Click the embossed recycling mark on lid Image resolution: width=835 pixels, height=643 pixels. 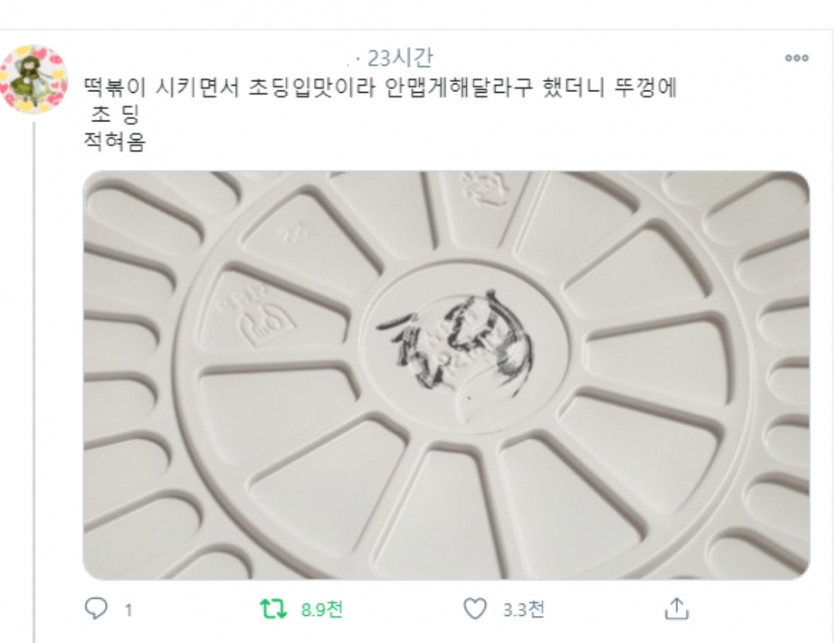point(264,318)
